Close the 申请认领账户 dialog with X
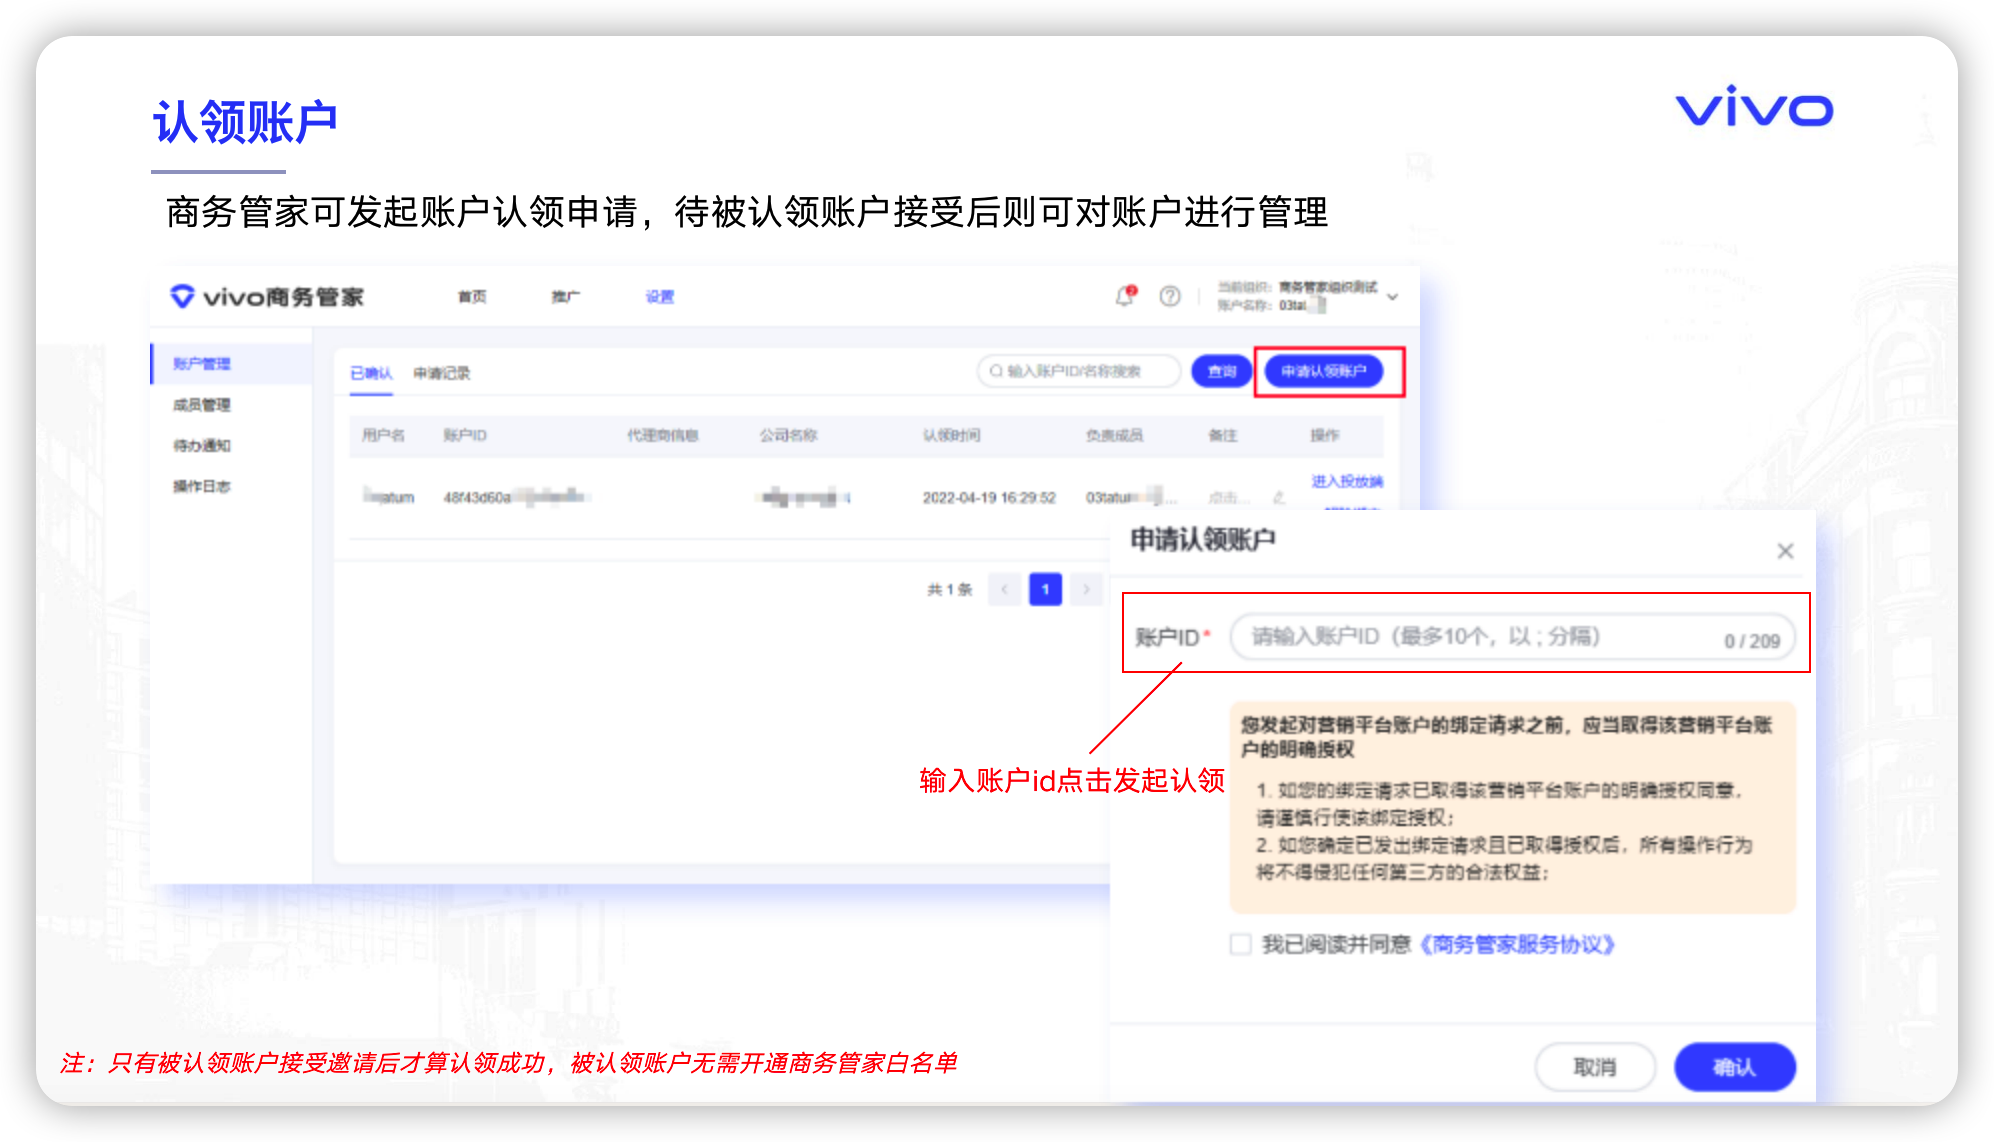Image resolution: width=1994 pixels, height=1142 pixels. (x=1785, y=551)
